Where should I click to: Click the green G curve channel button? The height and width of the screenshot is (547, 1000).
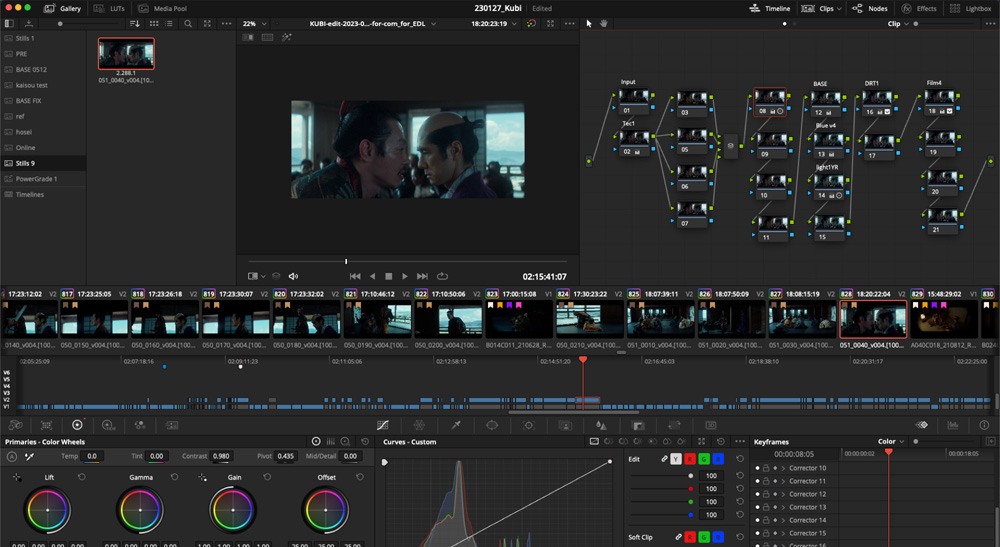(703, 459)
